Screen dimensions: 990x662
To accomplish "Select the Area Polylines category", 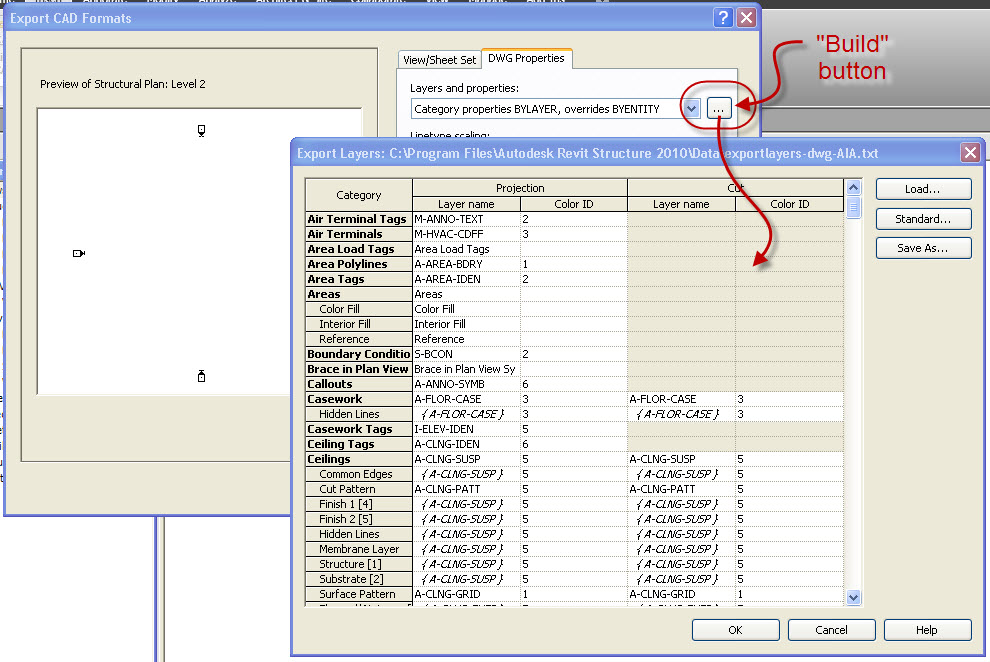I will click(x=359, y=264).
